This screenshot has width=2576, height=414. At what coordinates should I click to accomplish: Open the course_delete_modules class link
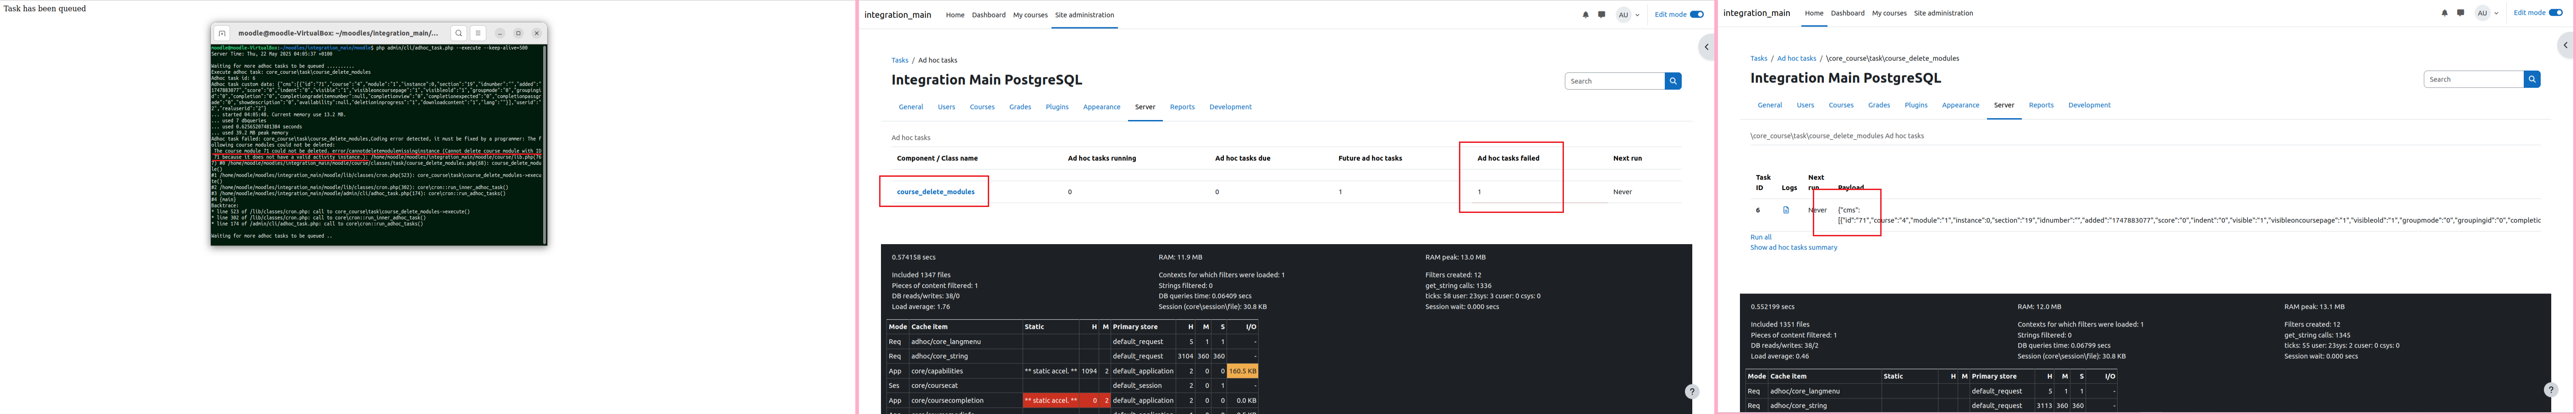tap(935, 192)
